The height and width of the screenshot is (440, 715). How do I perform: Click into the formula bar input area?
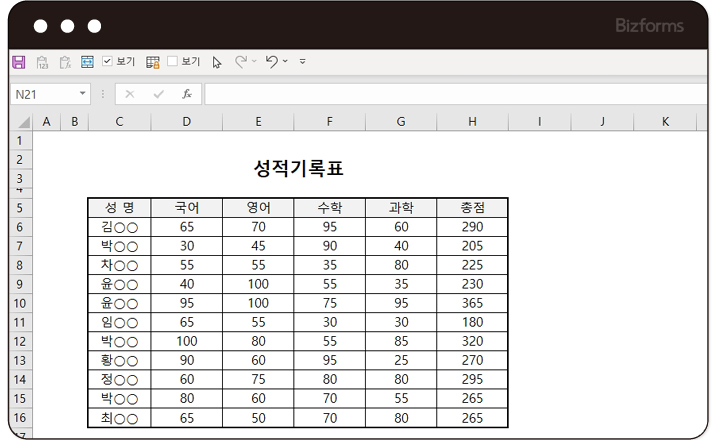[455, 94]
